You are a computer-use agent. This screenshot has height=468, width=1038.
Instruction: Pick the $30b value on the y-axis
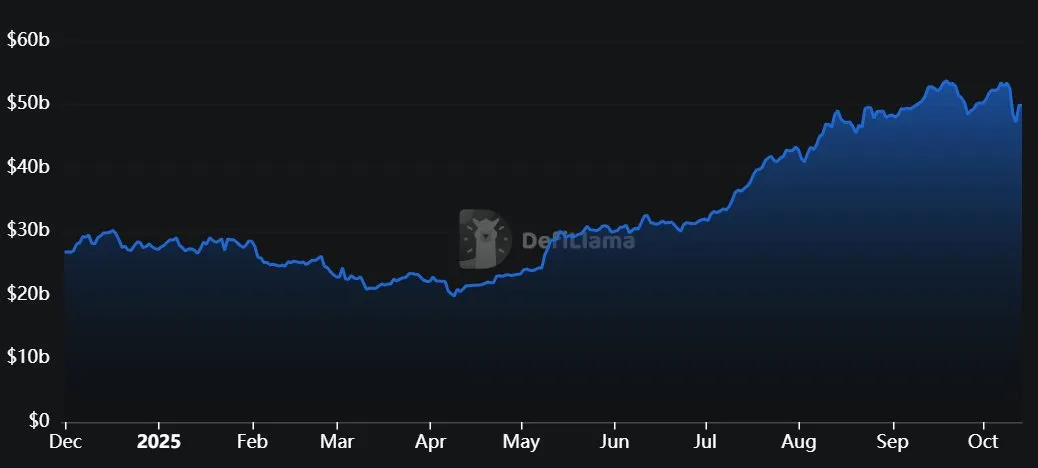(x=27, y=231)
